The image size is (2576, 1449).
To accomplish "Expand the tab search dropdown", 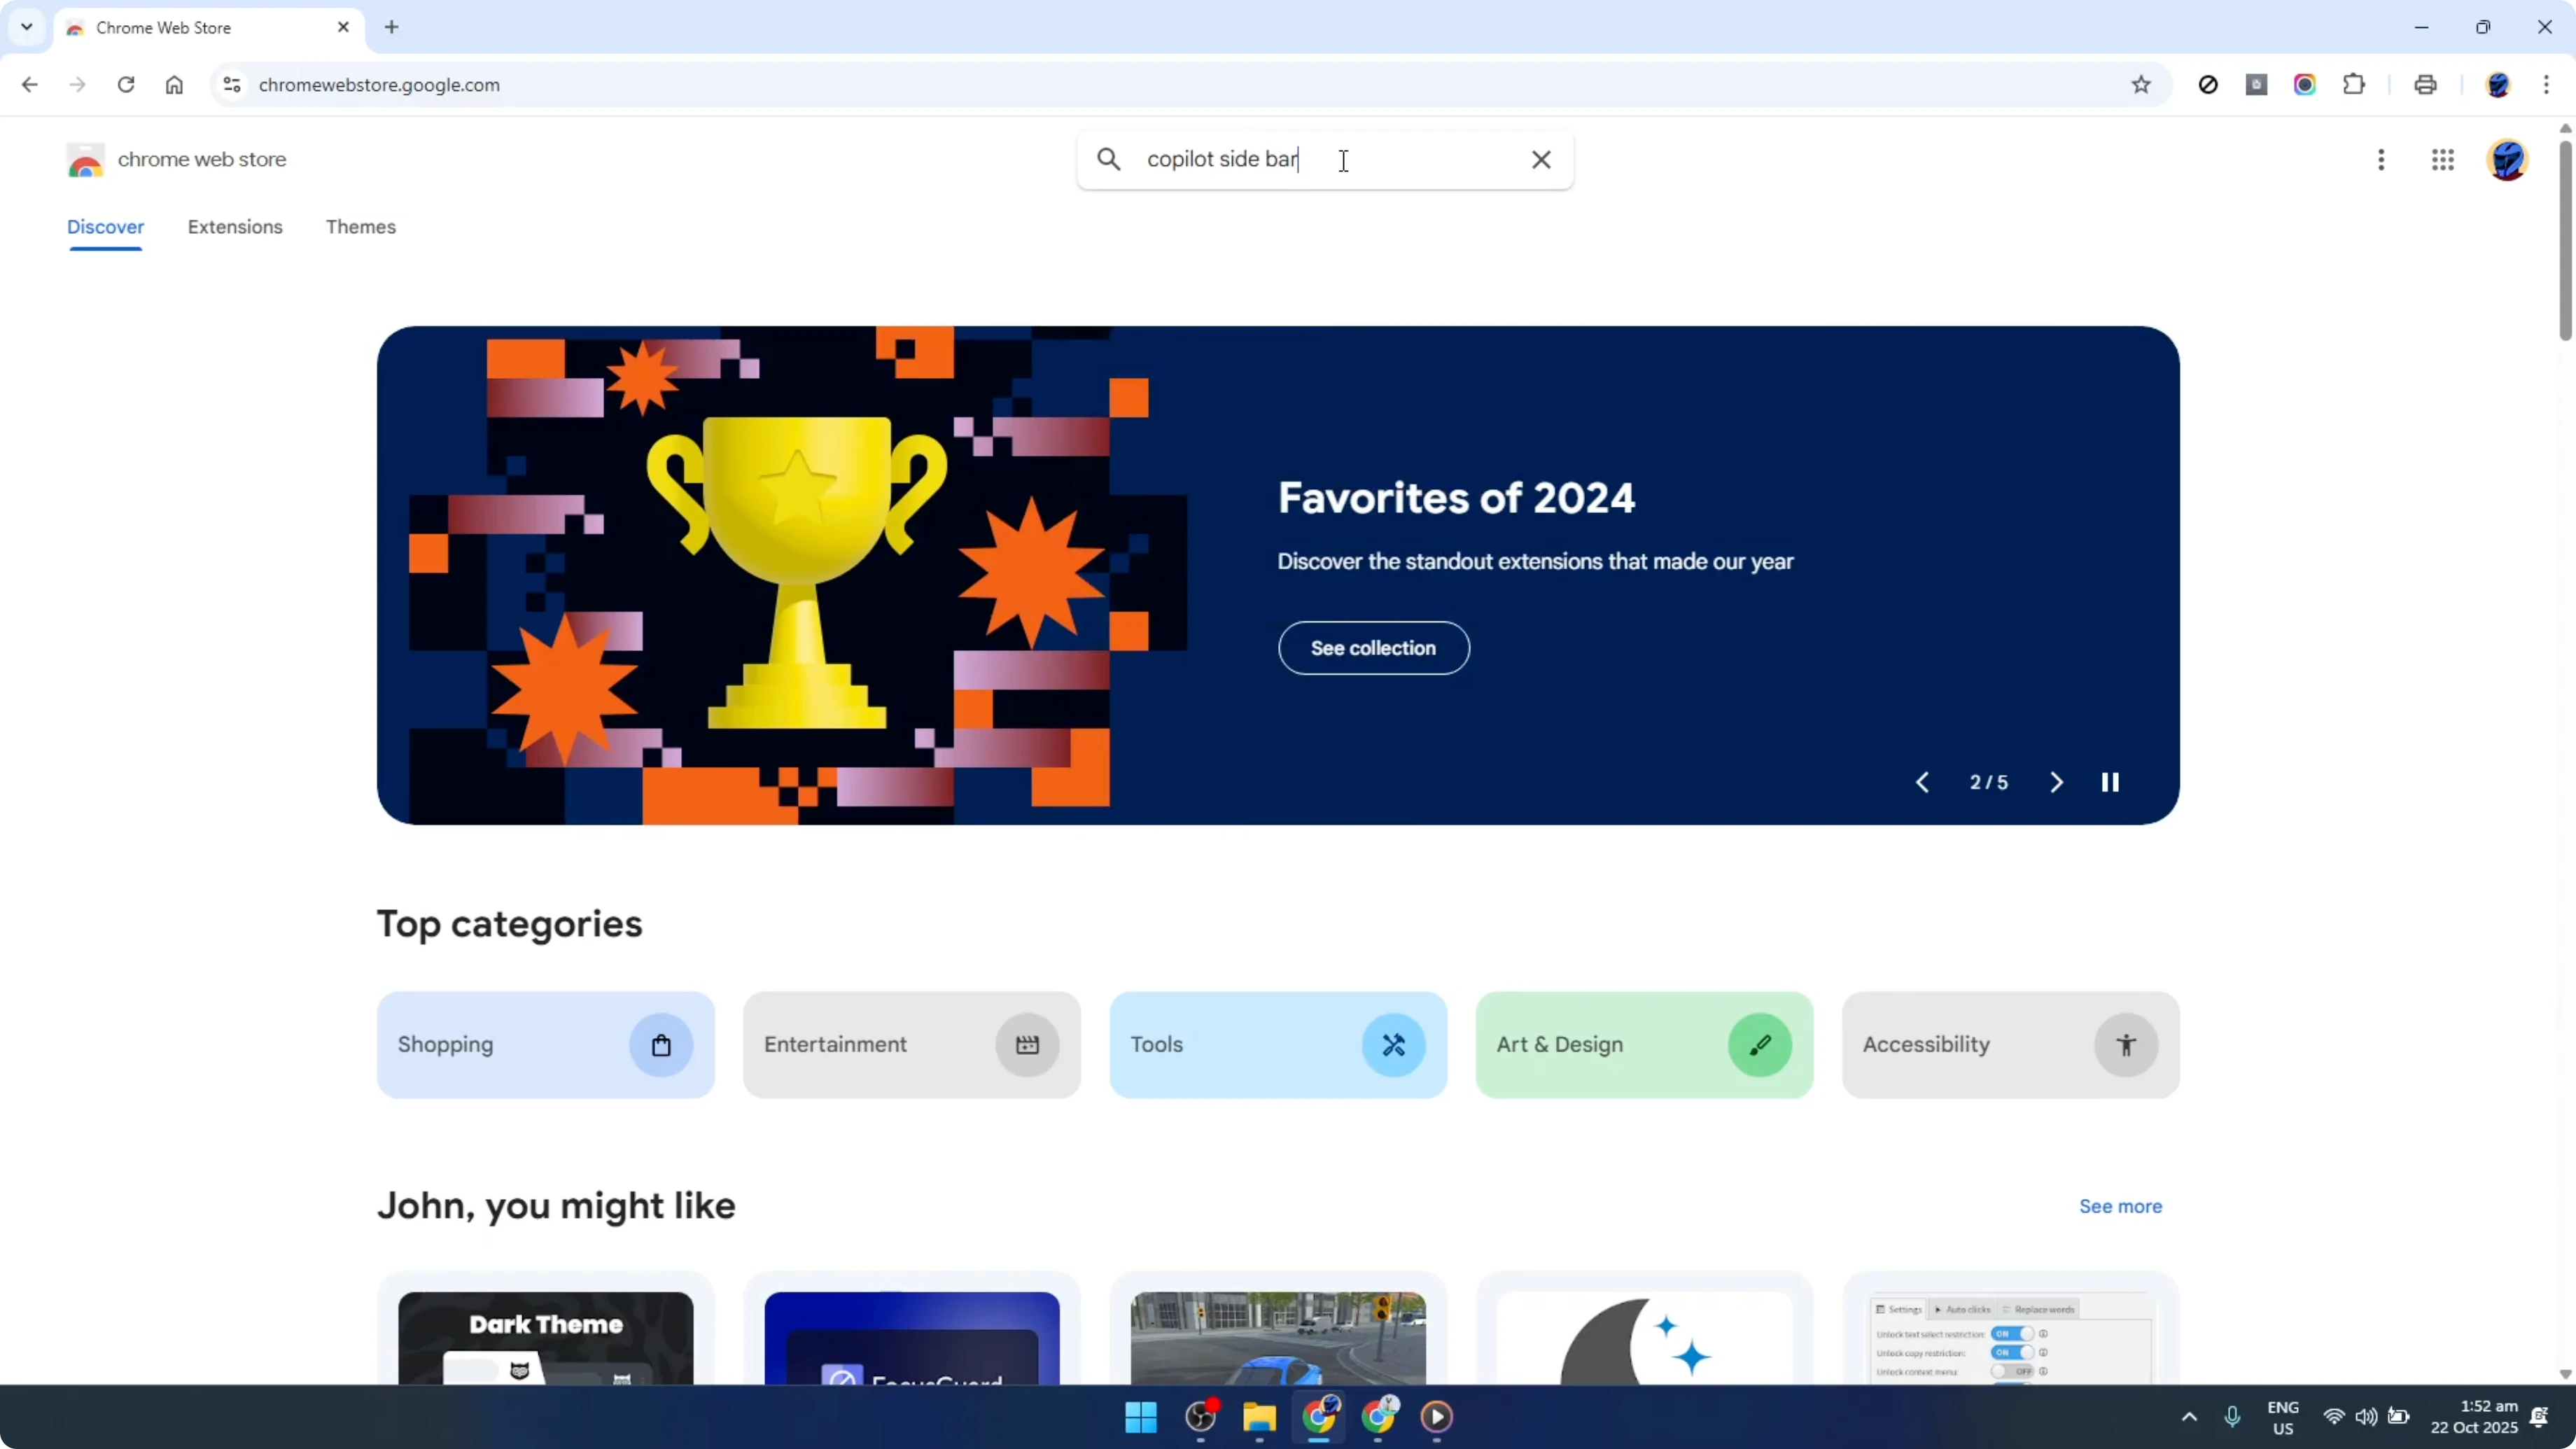I will (26, 27).
